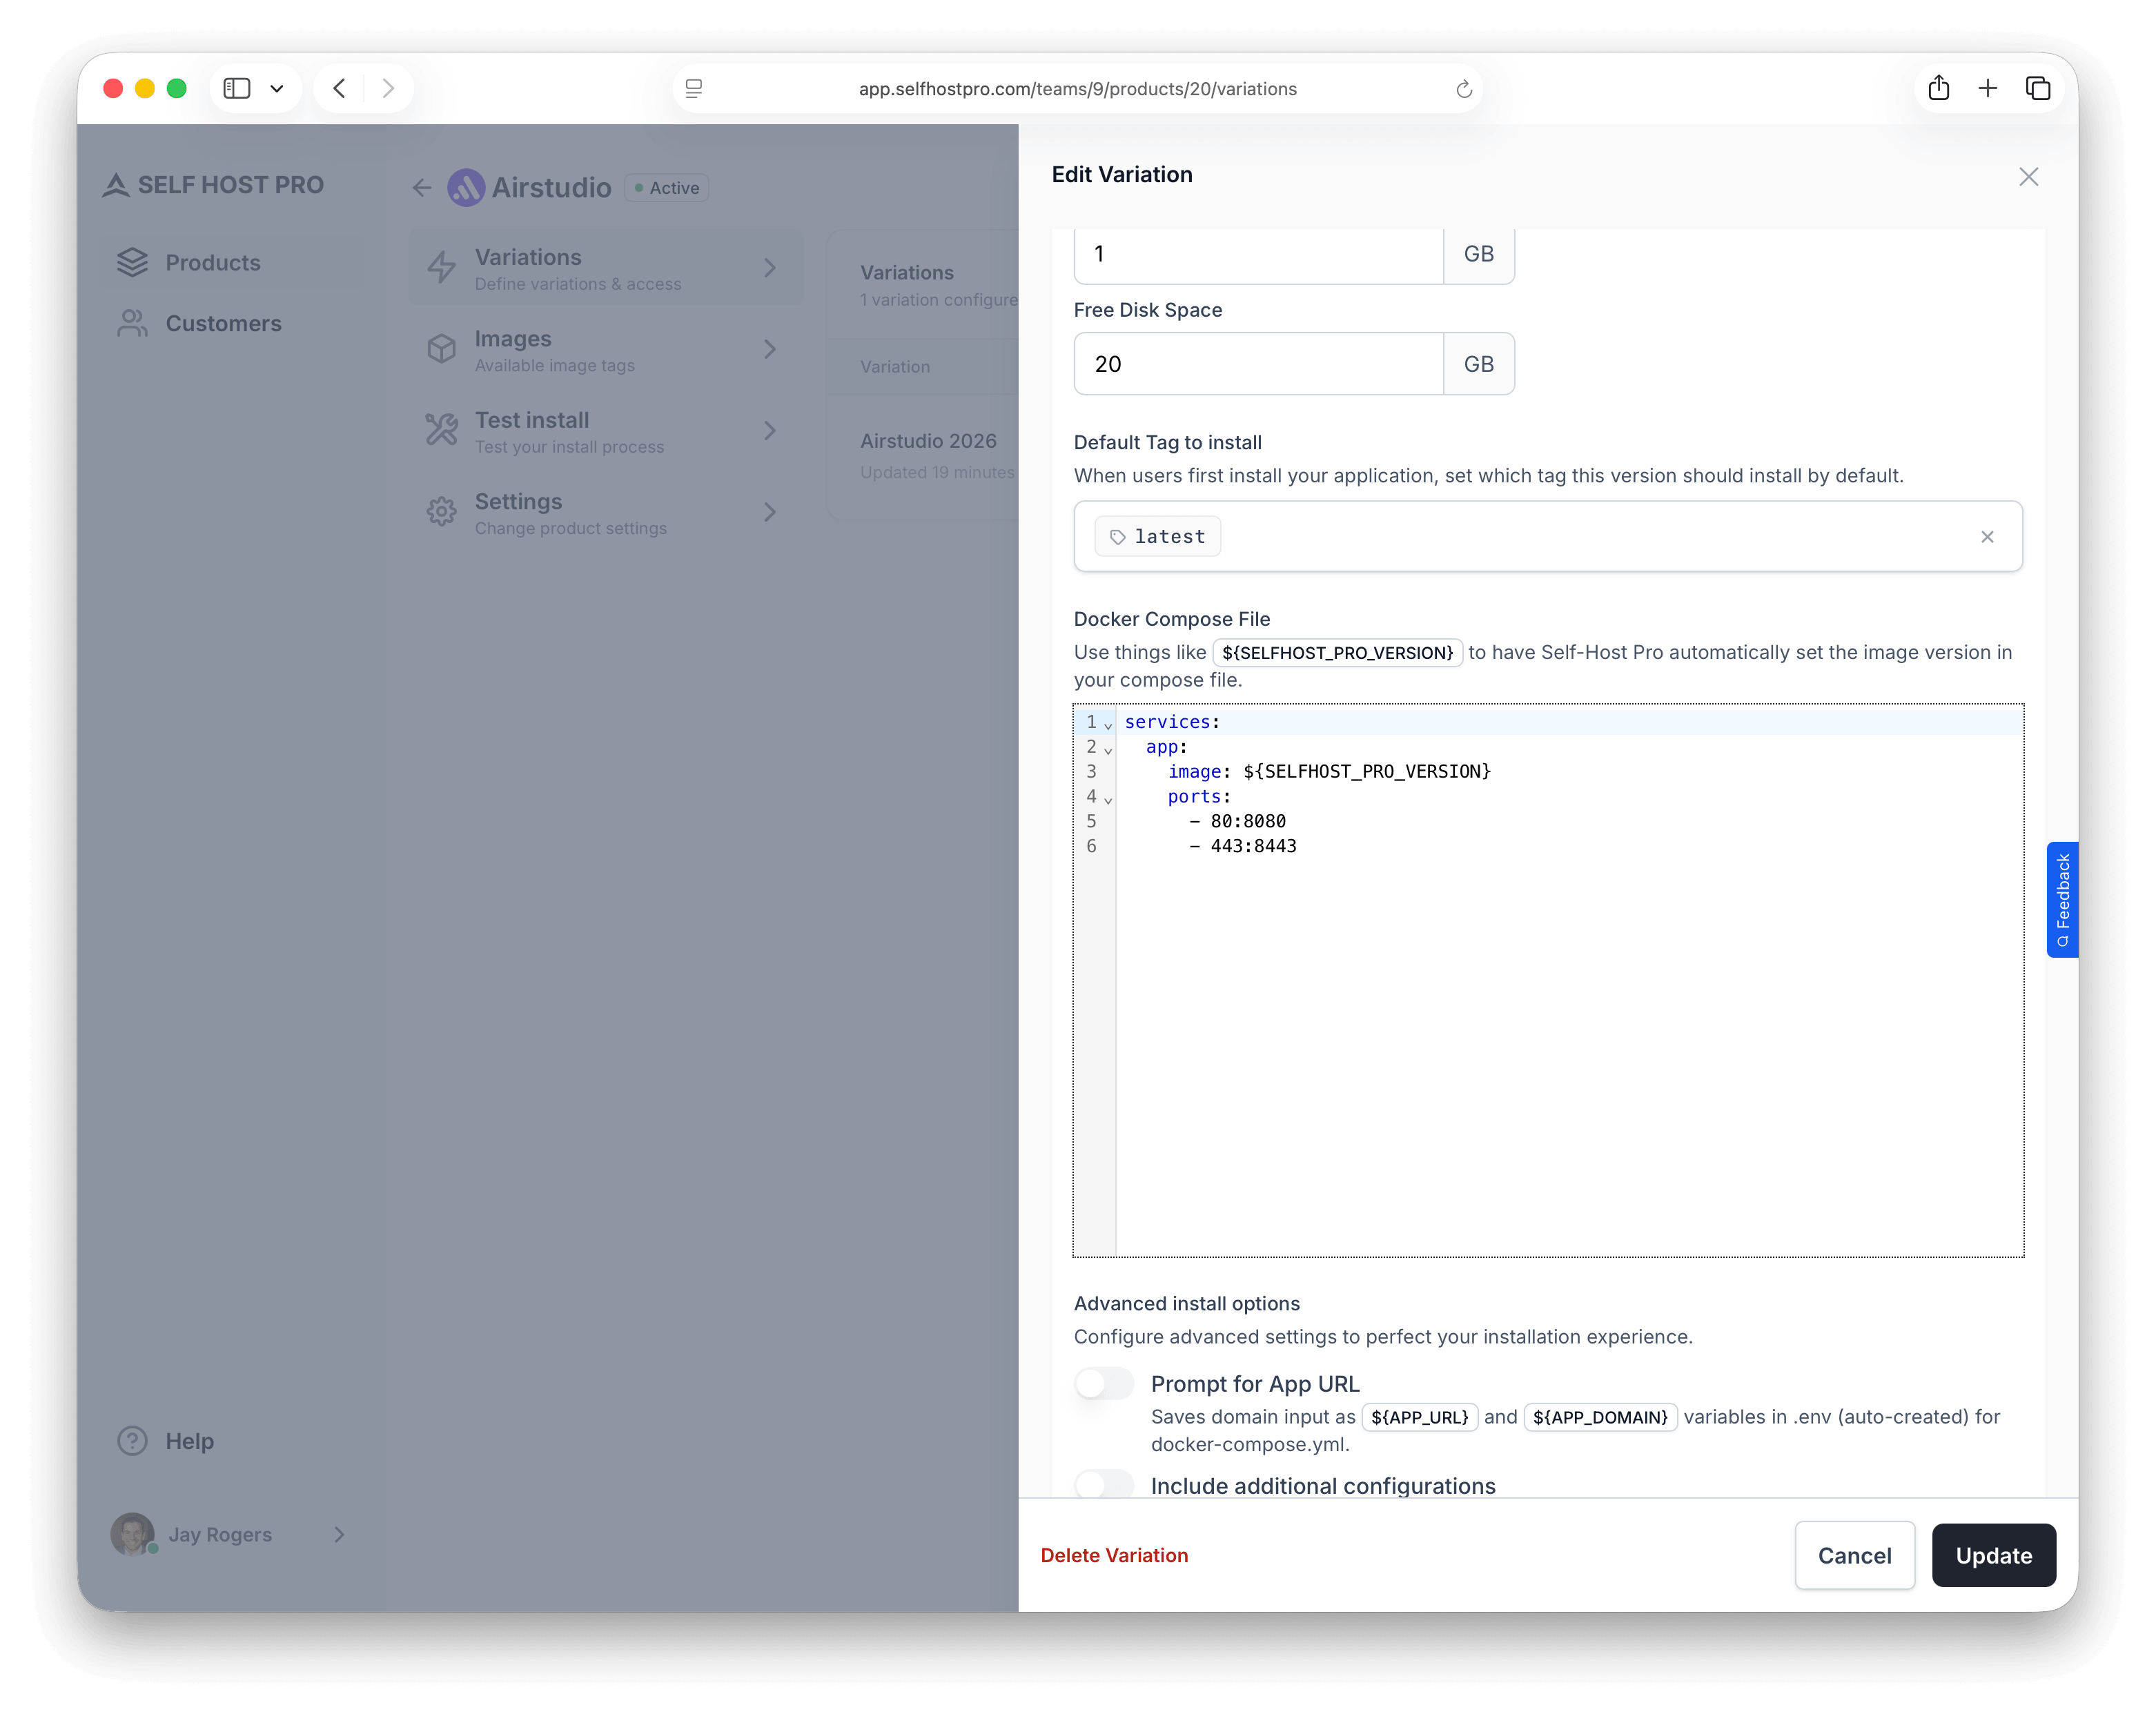Toggle Prompt for App URL switch
The height and width of the screenshot is (1714, 2156).
1104,1383
